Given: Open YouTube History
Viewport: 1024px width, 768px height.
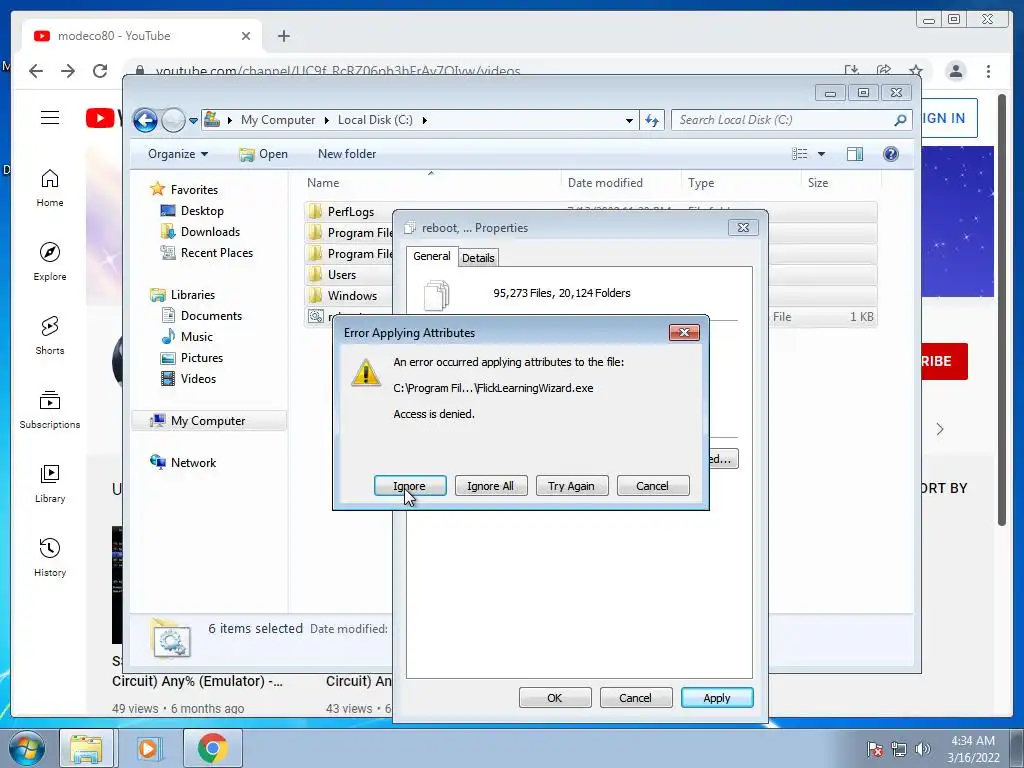Looking at the screenshot, I should 50,557.
